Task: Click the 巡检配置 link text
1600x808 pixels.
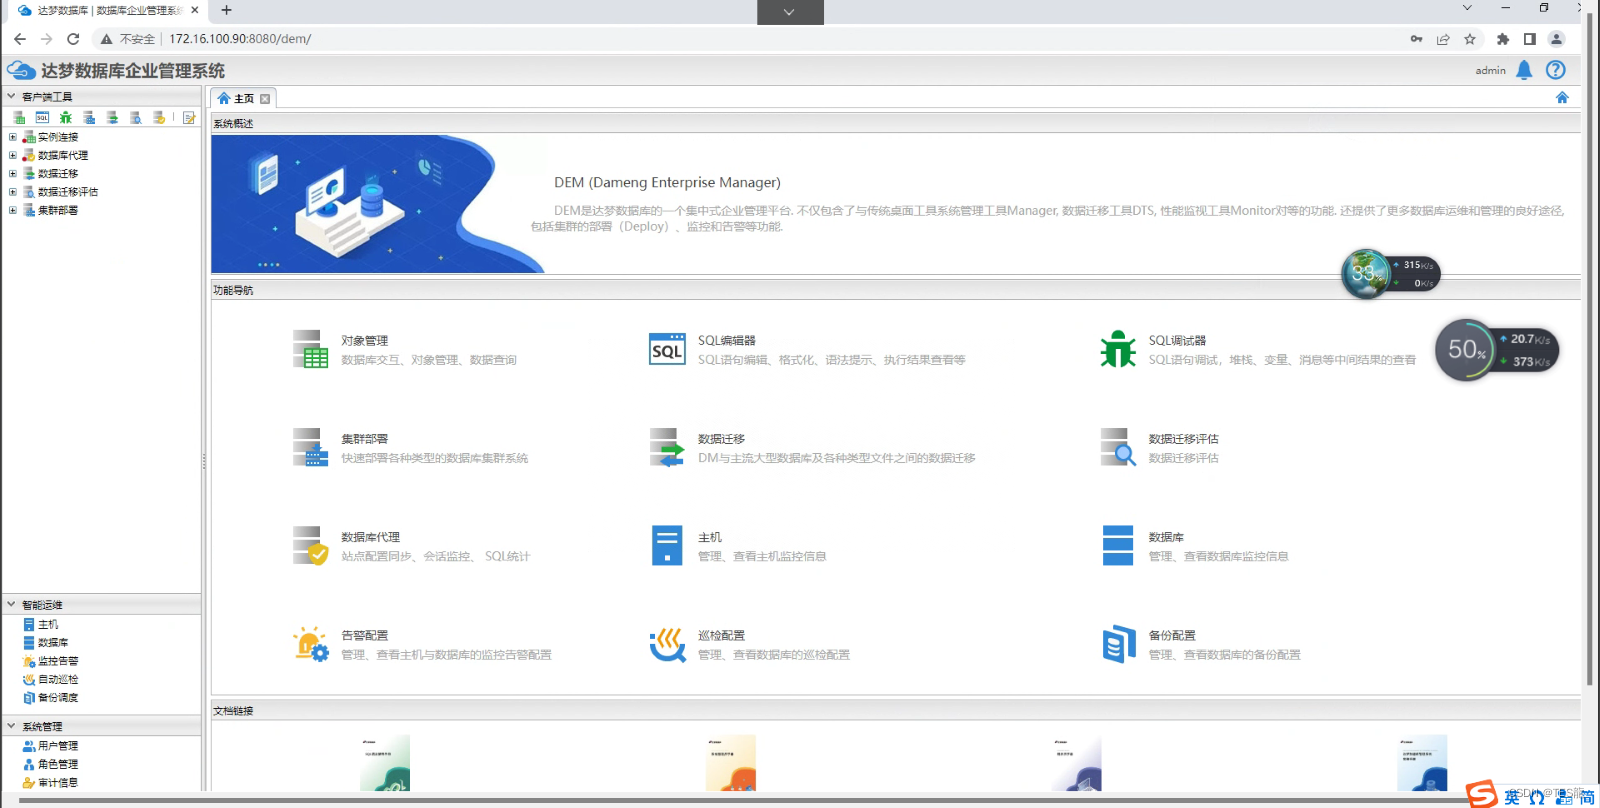Action: click(721, 635)
